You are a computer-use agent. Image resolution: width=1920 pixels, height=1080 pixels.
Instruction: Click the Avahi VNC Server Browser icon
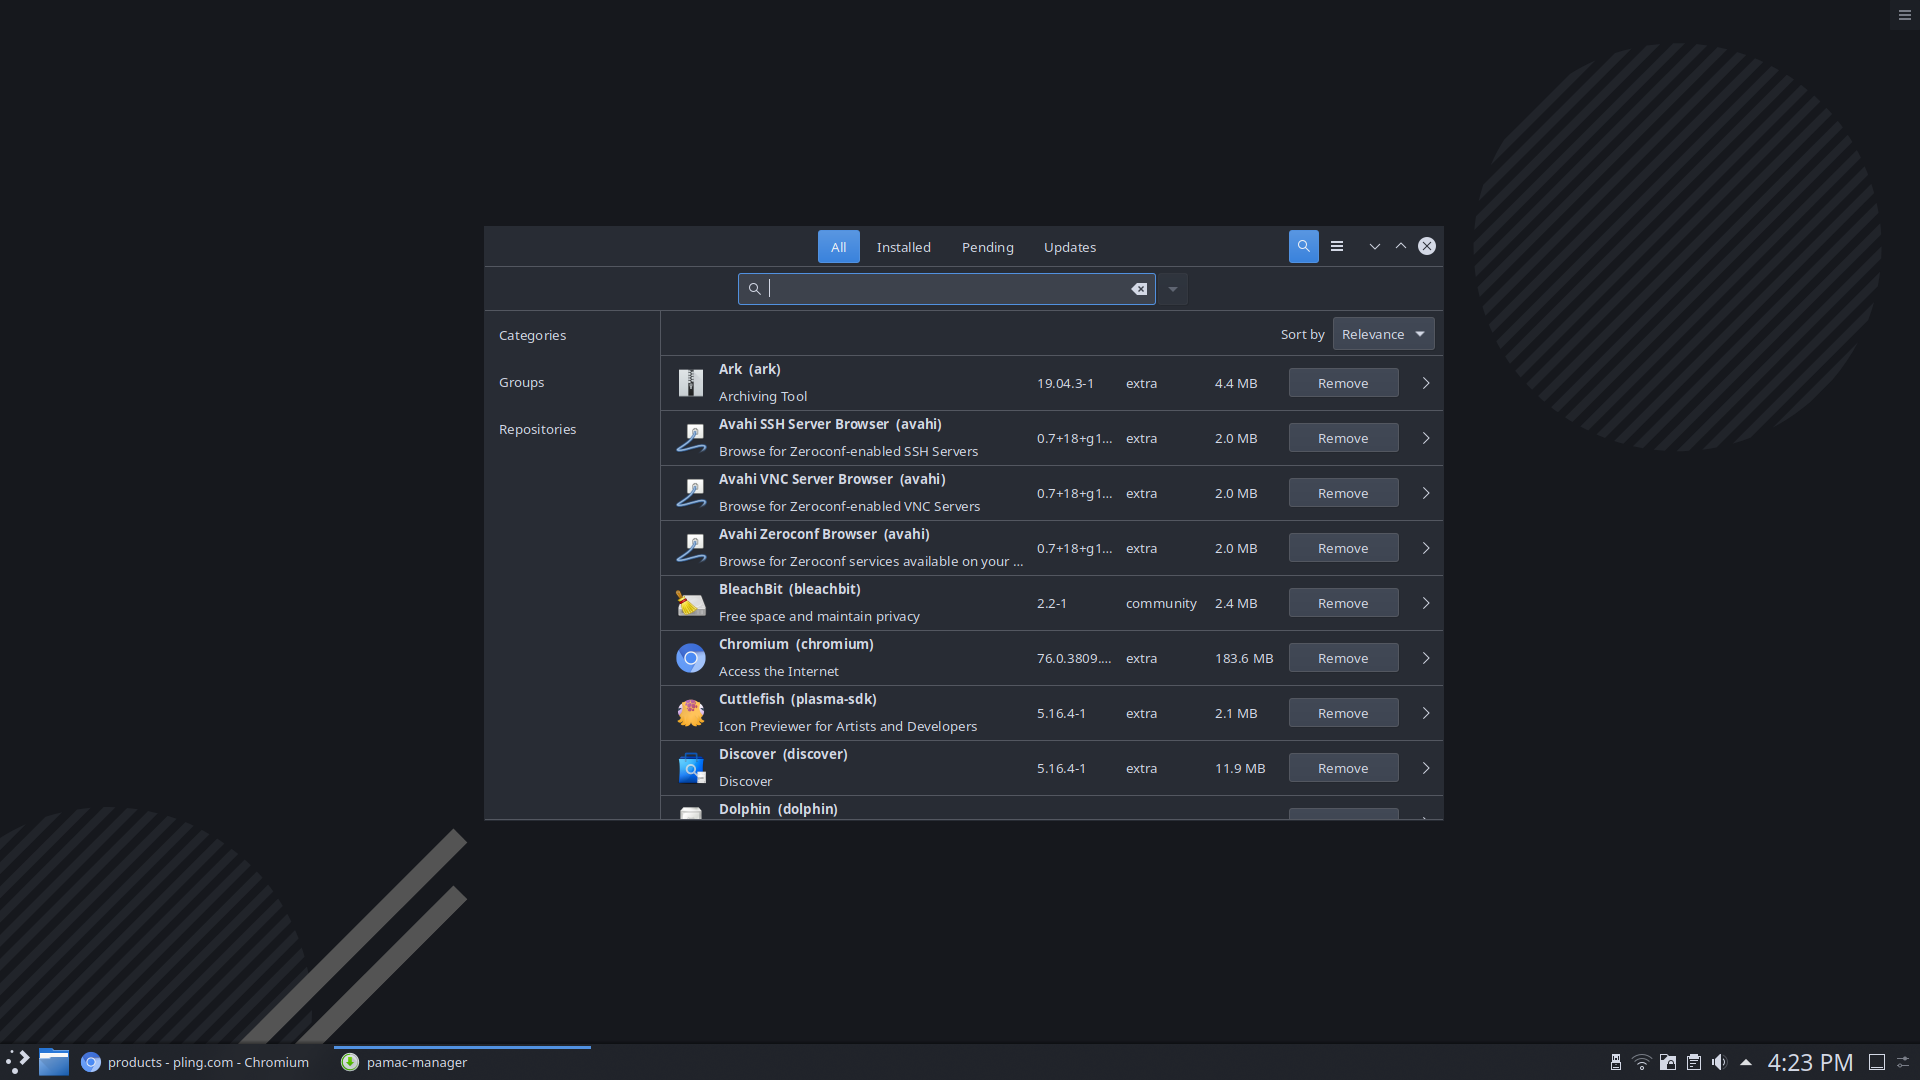click(x=691, y=493)
